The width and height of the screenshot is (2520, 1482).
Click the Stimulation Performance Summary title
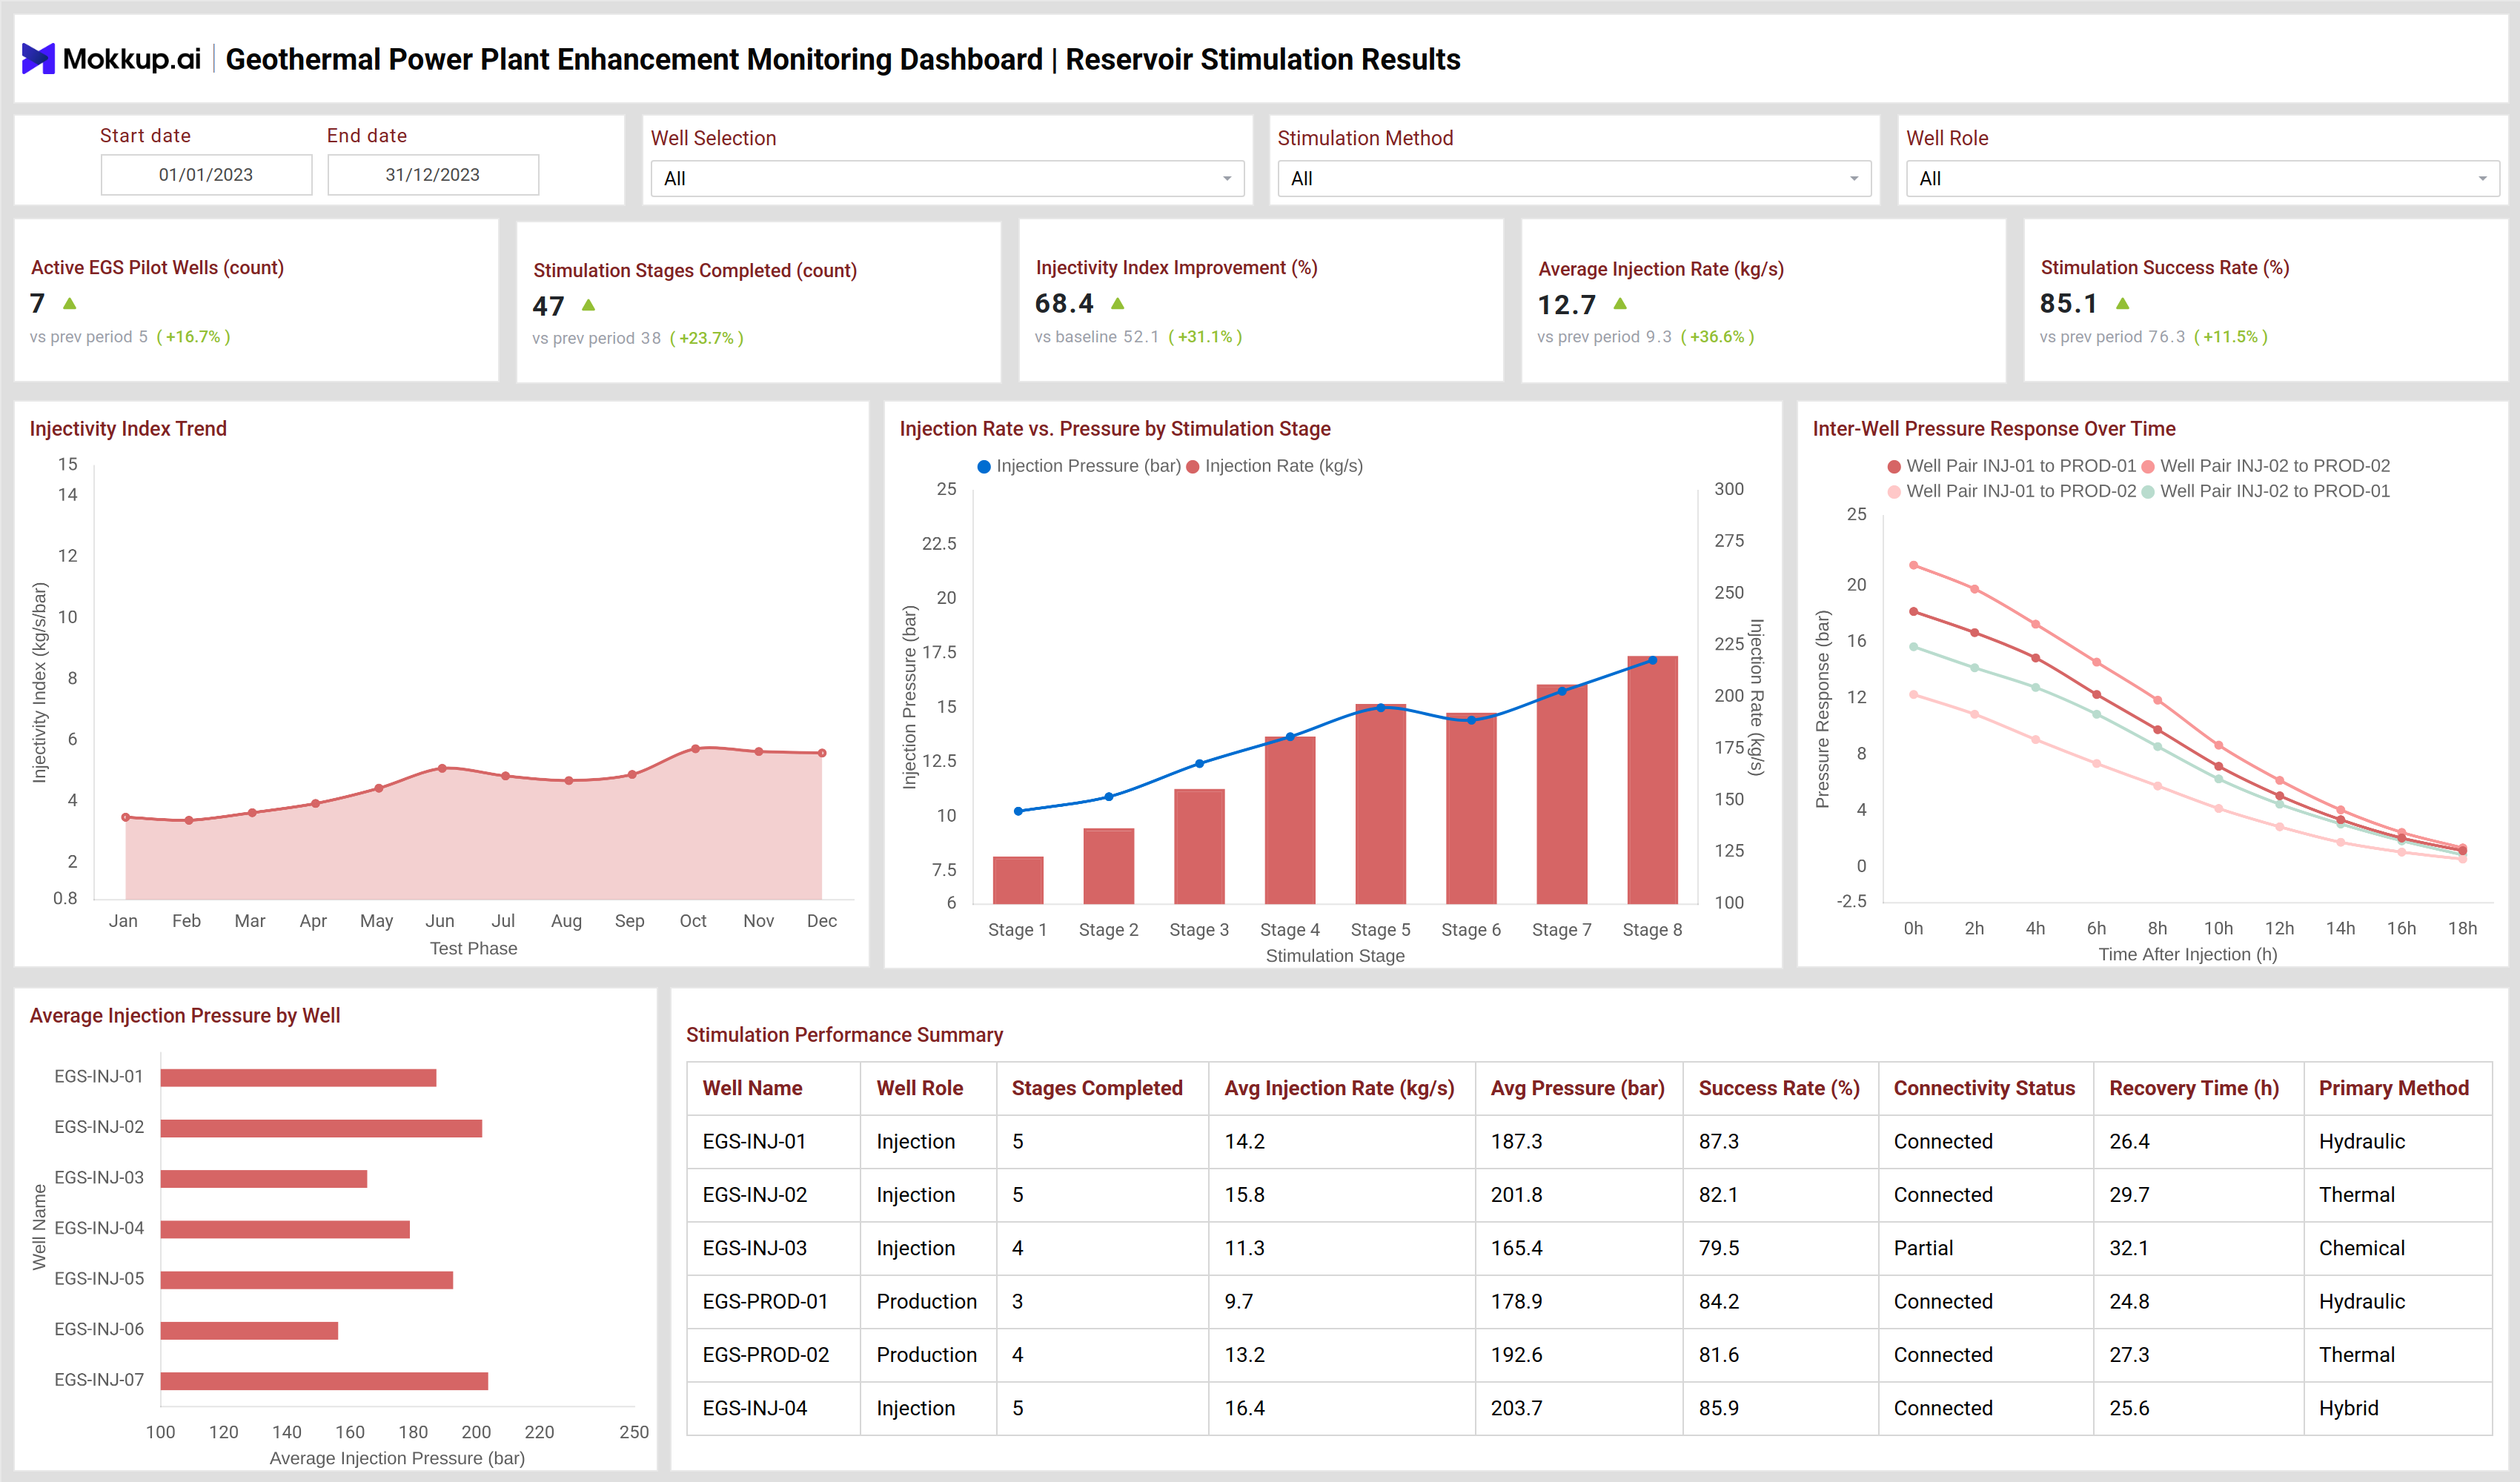click(x=844, y=1034)
